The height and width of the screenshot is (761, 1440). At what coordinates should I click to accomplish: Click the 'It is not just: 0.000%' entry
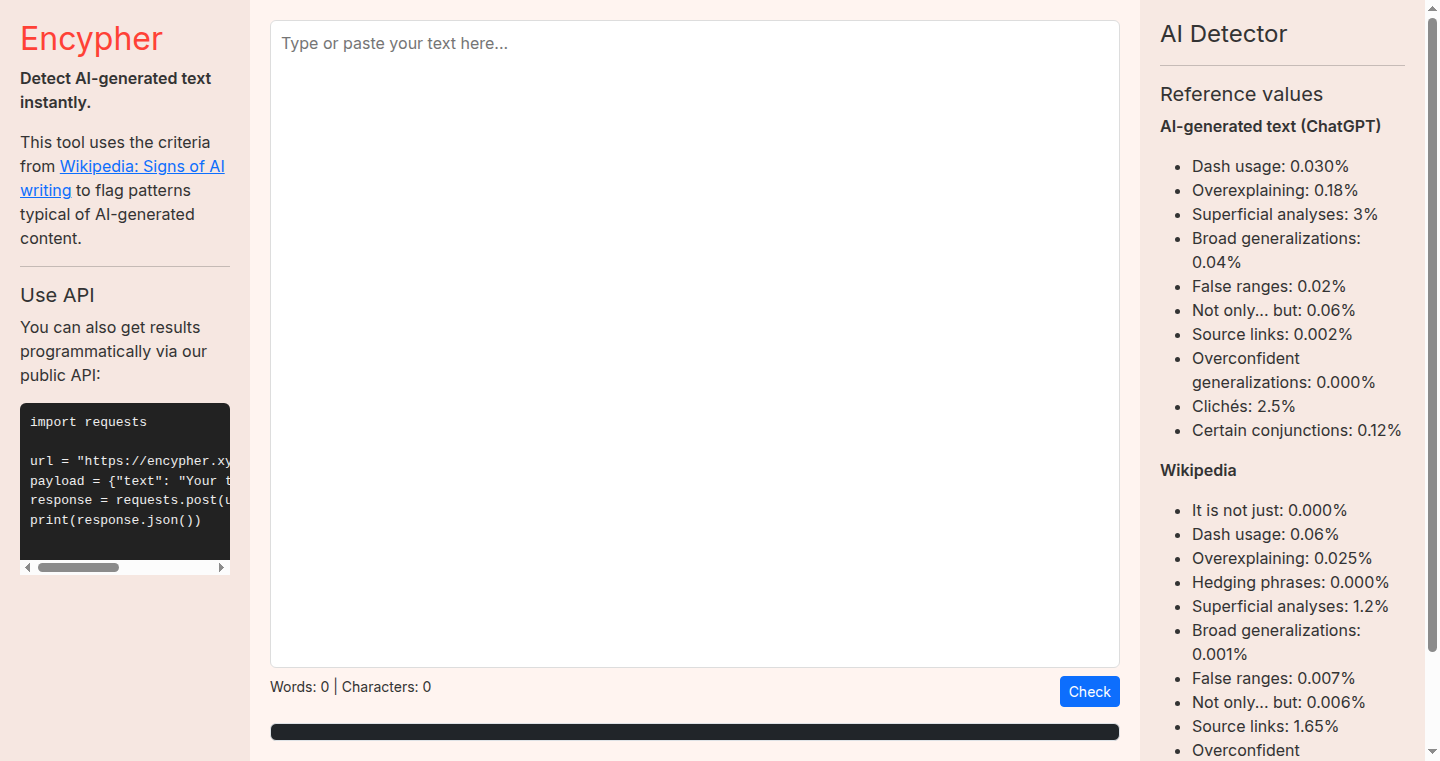click(1270, 510)
